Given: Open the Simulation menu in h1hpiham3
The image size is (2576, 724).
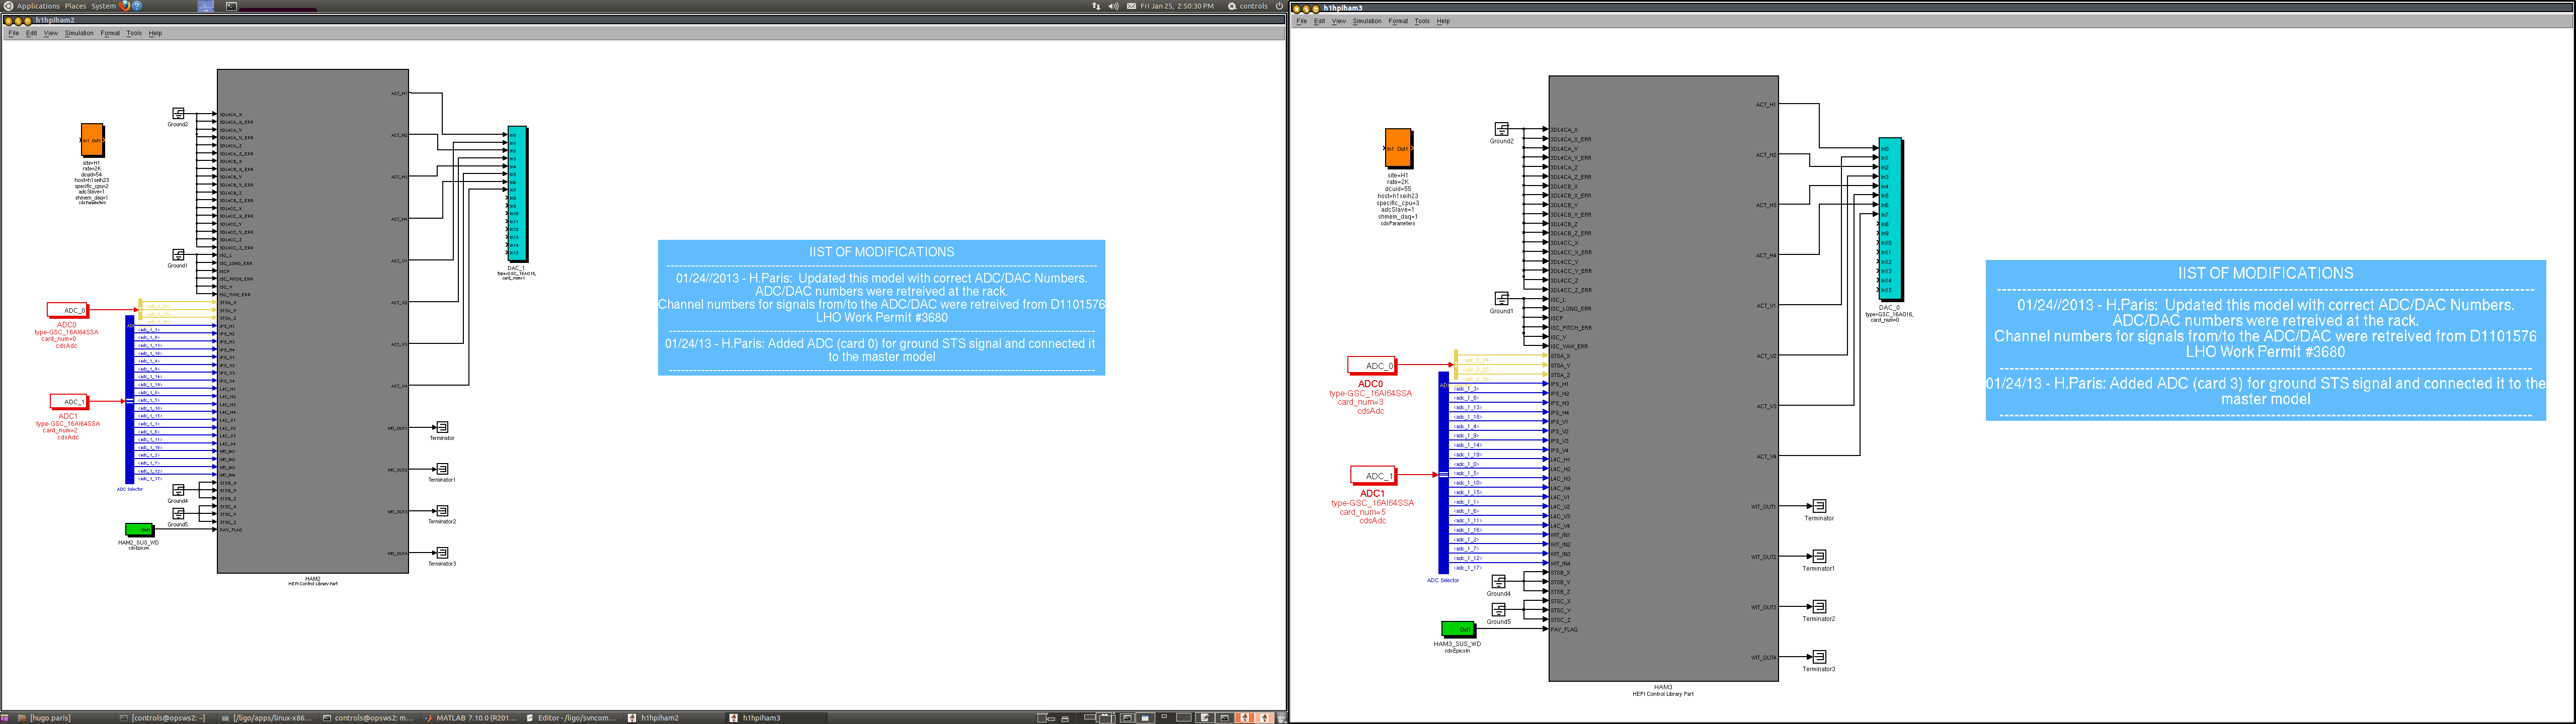Looking at the screenshot, I should (x=1367, y=21).
